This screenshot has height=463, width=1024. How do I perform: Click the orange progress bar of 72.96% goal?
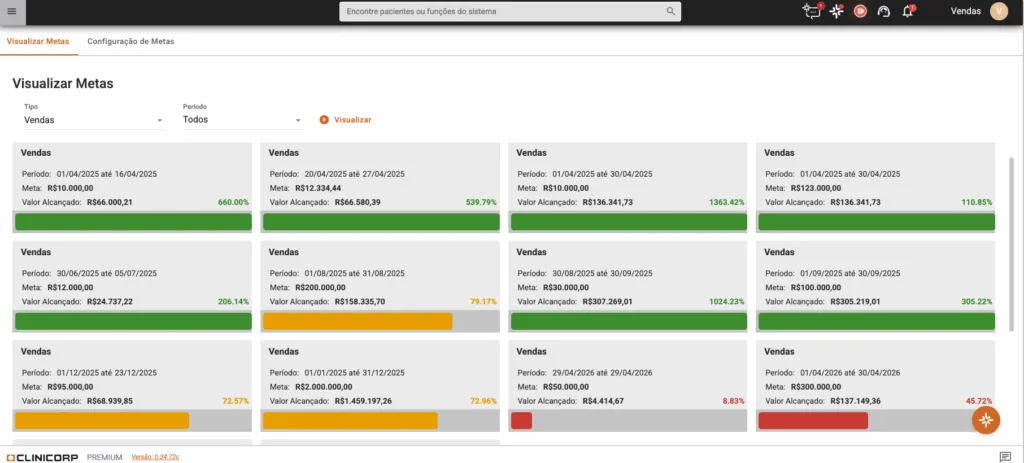point(350,421)
